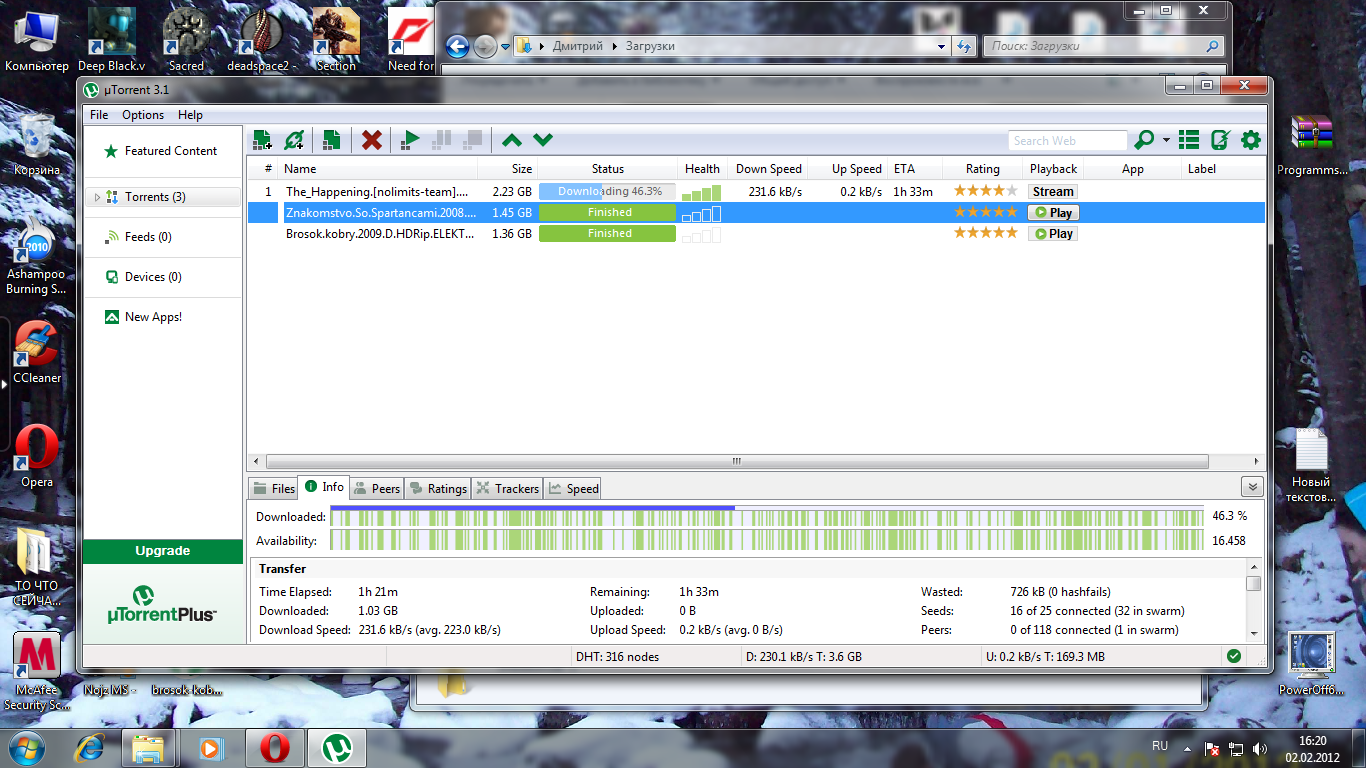1366x768 pixels.
Task: Click the Stream button for The_Happening
Action: click(1053, 191)
